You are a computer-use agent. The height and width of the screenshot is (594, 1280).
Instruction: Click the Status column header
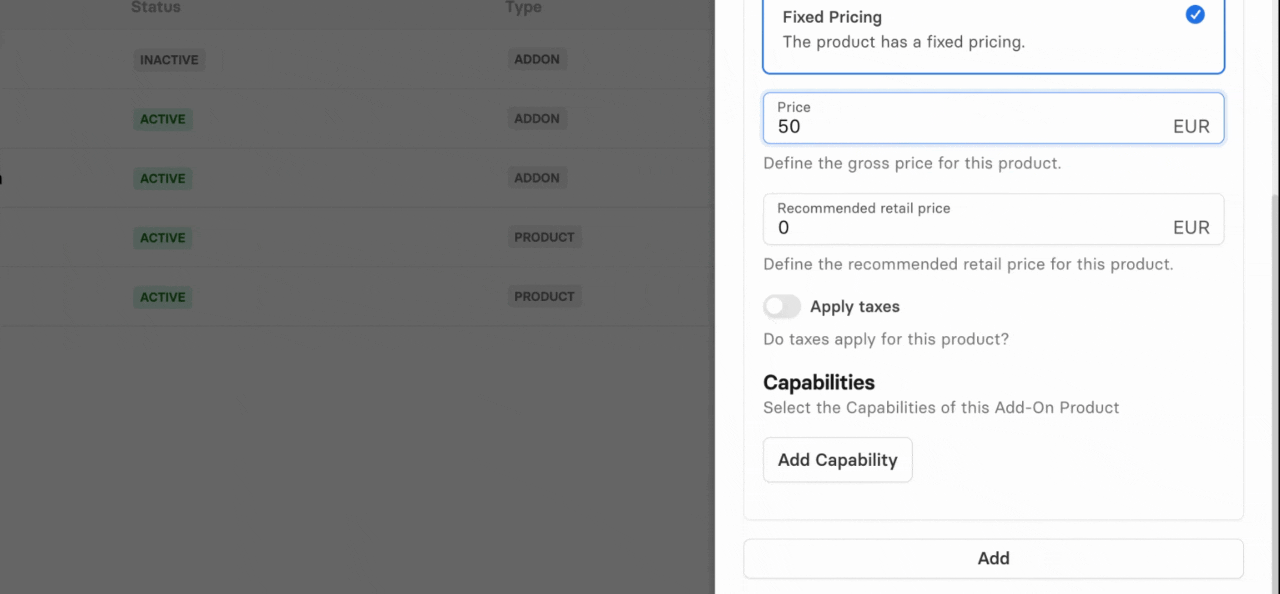[156, 8]
